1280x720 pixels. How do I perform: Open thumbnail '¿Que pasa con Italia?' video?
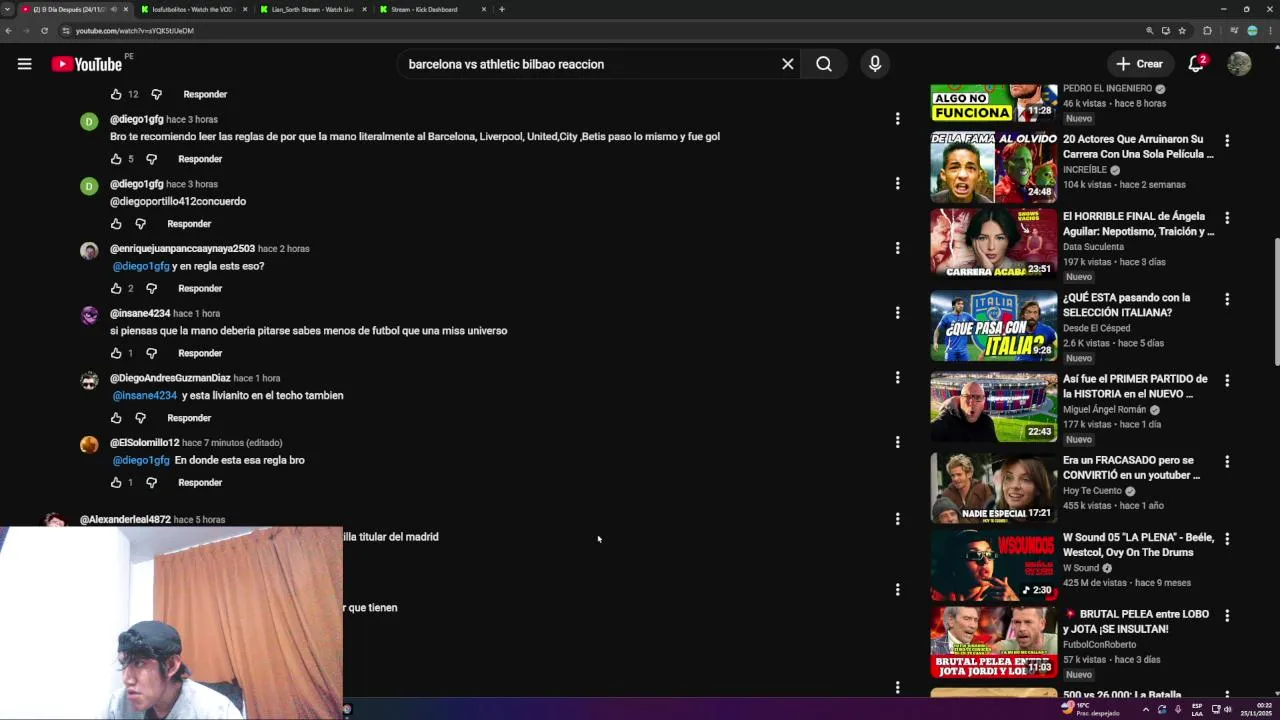point(993,326)
